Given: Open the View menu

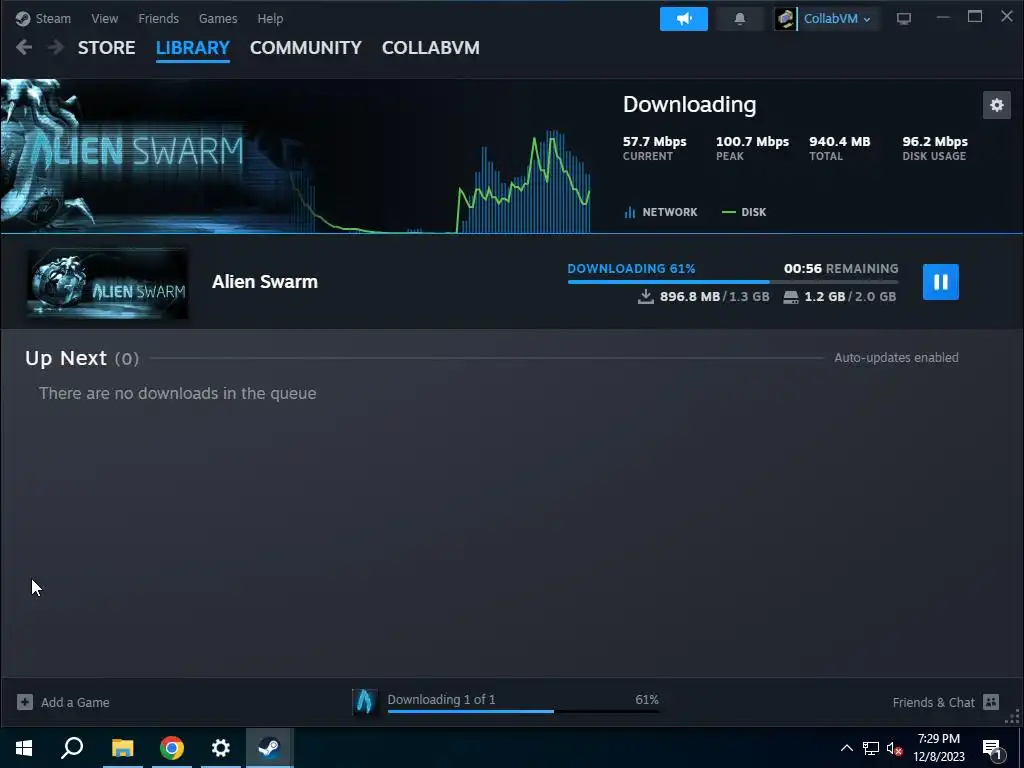Looking at the screenshot, I should point(104,18).
